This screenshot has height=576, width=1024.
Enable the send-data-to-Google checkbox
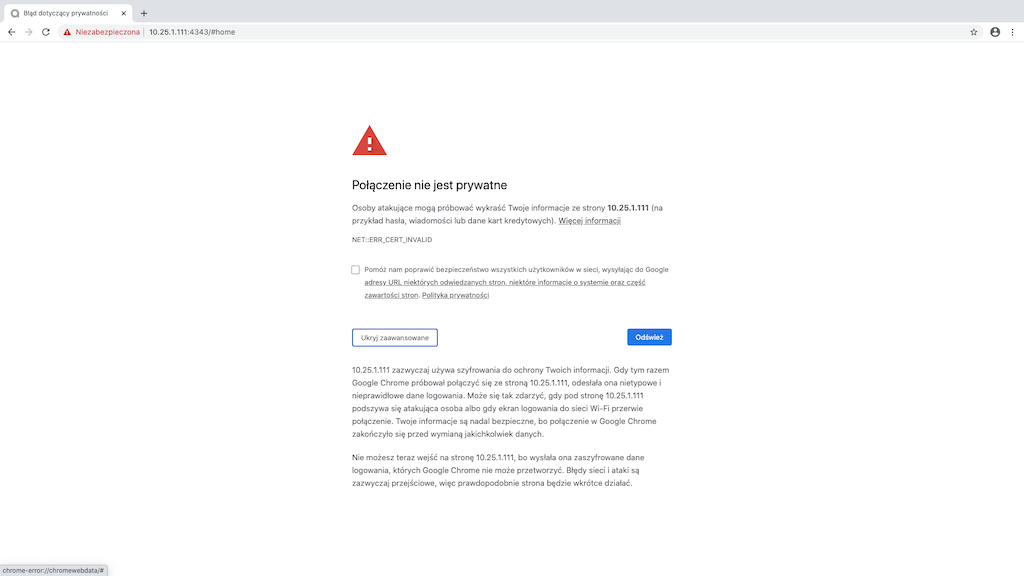point(356,270)
